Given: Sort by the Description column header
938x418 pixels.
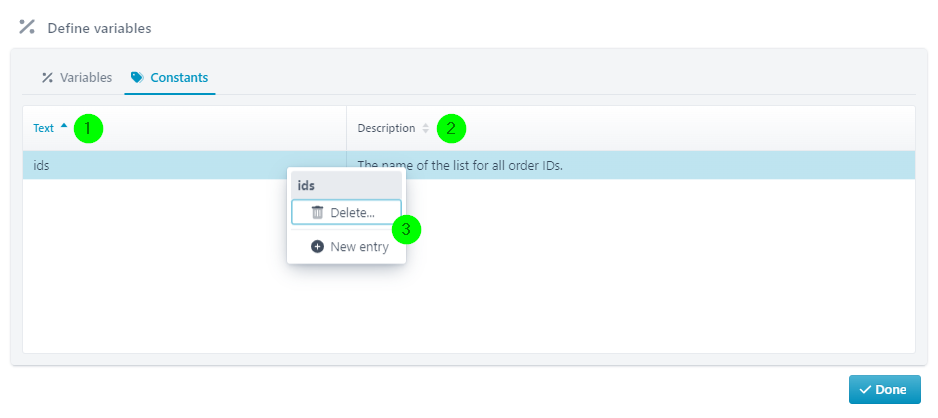Looking at the screenshot, I should tap(386, 128).
